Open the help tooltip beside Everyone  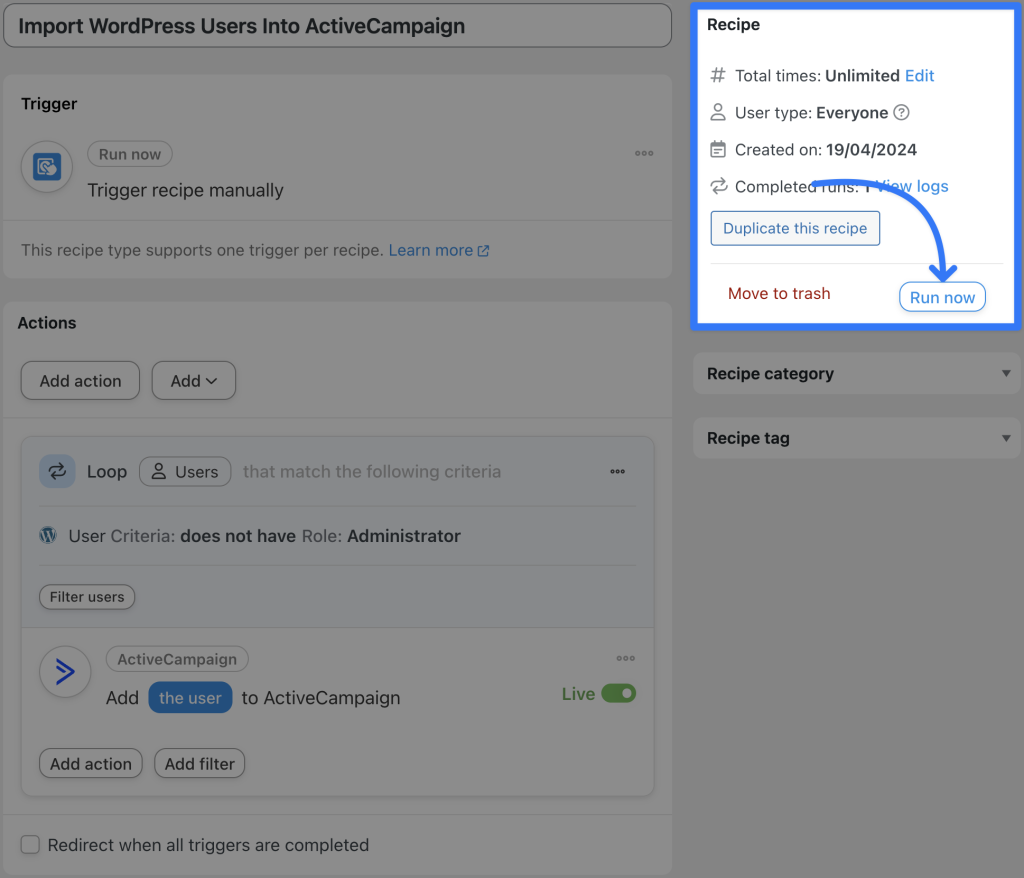pyautogui.click(x=901, y=112)
